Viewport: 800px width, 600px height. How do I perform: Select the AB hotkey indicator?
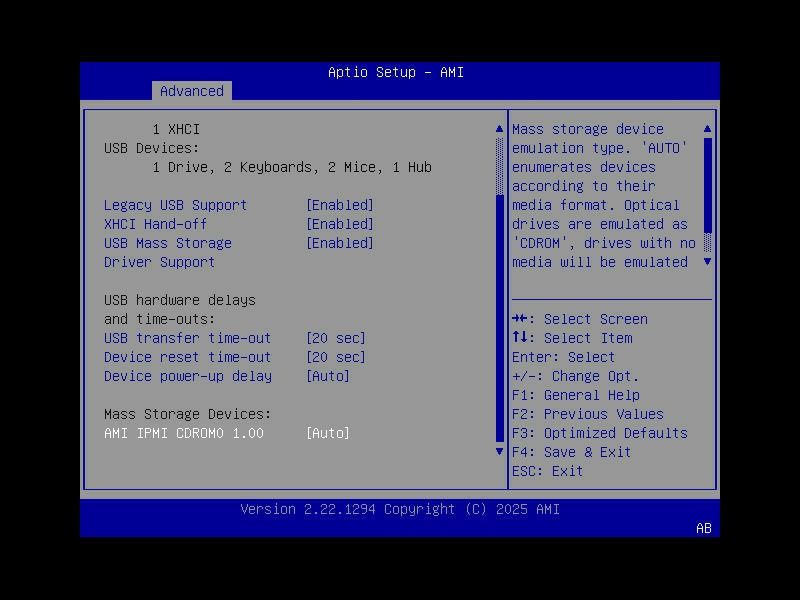[x=702, y=529]
